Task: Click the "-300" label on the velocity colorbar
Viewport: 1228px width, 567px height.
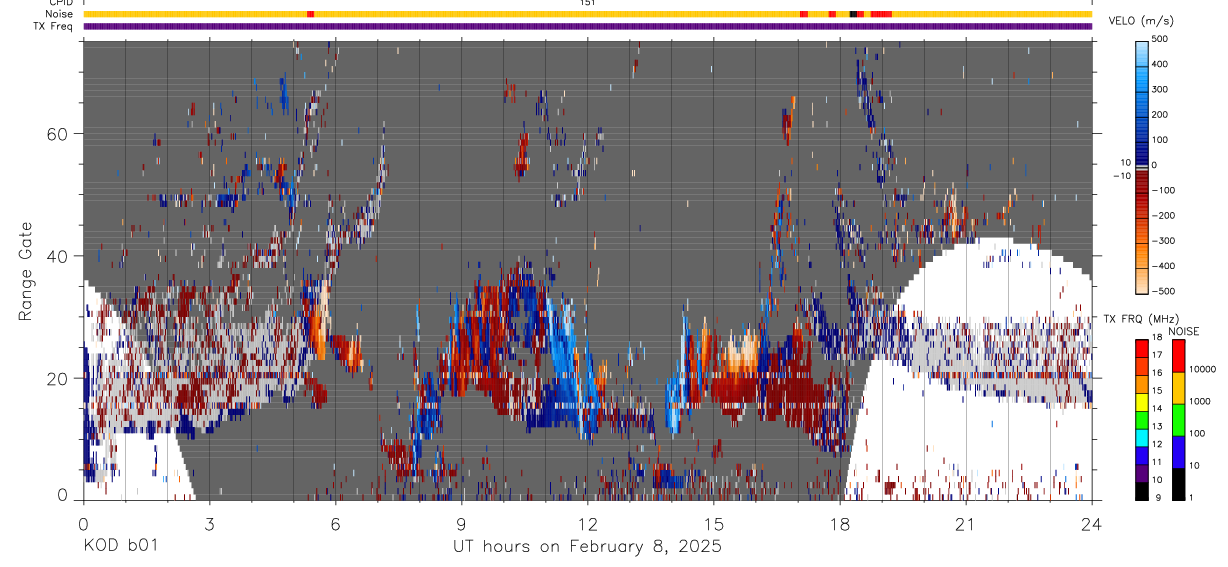Action: tap(1164, 240)
